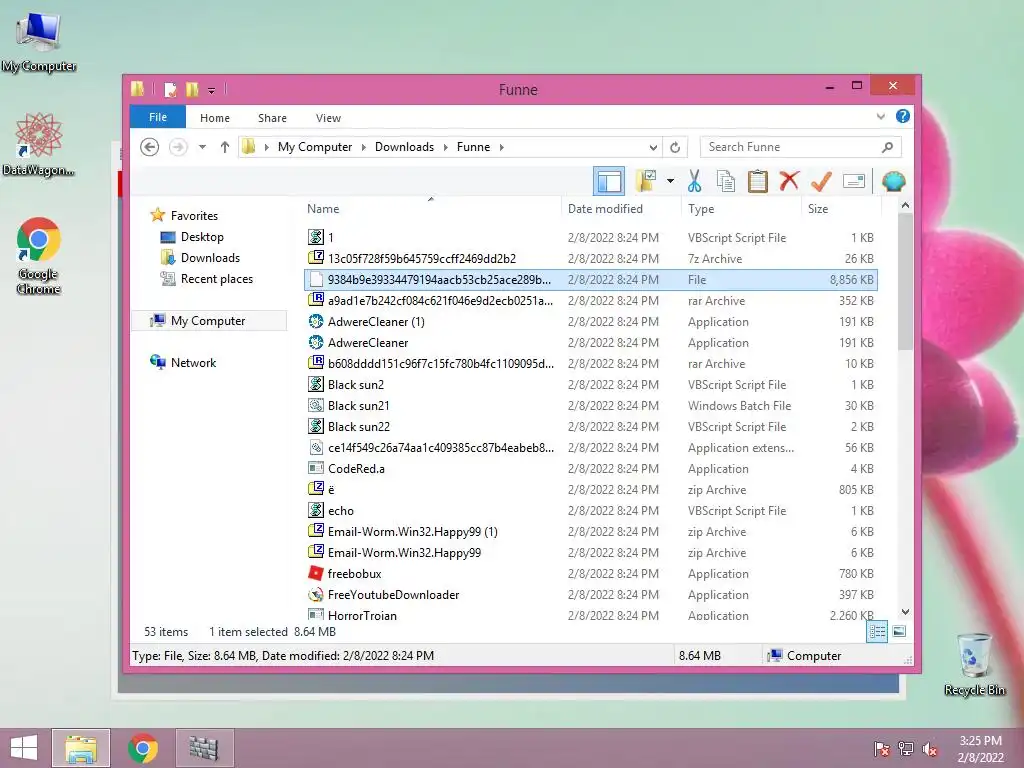
Task: Click the folder options toolbar icon
Action: pos(646,181)
